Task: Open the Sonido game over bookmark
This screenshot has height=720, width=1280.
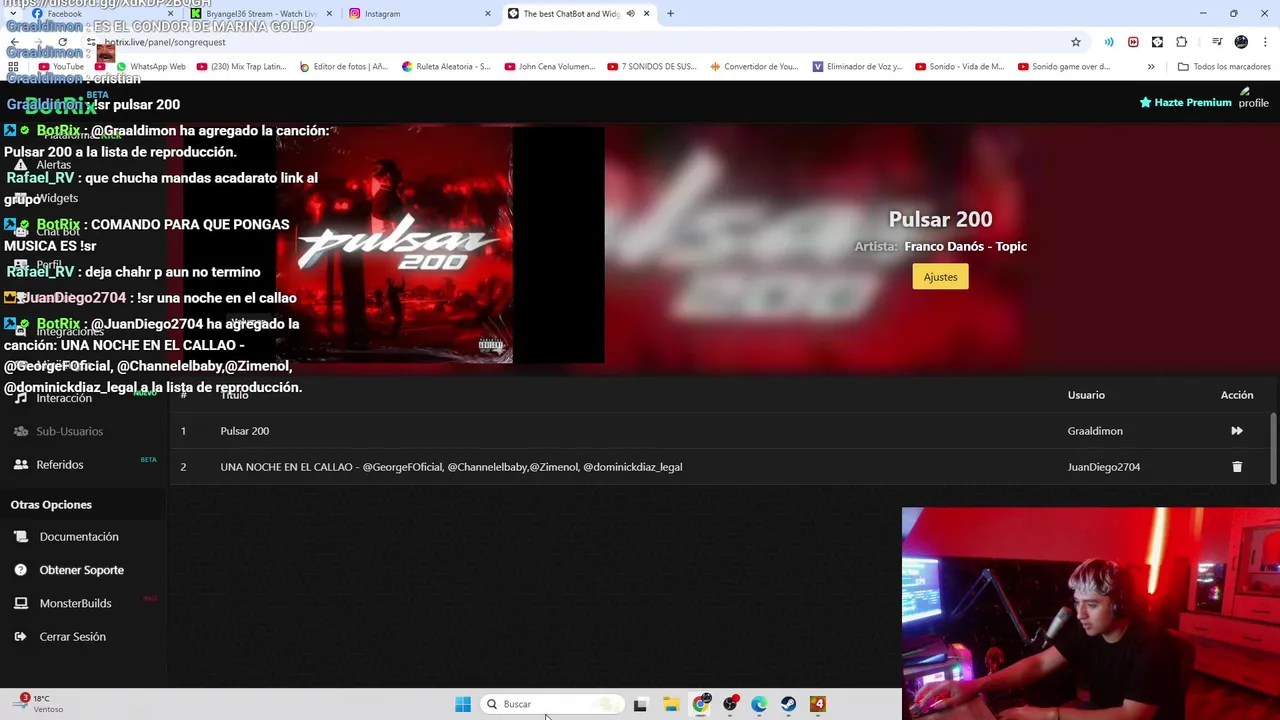Action: pyautogui.click(x=1064, y=67)
